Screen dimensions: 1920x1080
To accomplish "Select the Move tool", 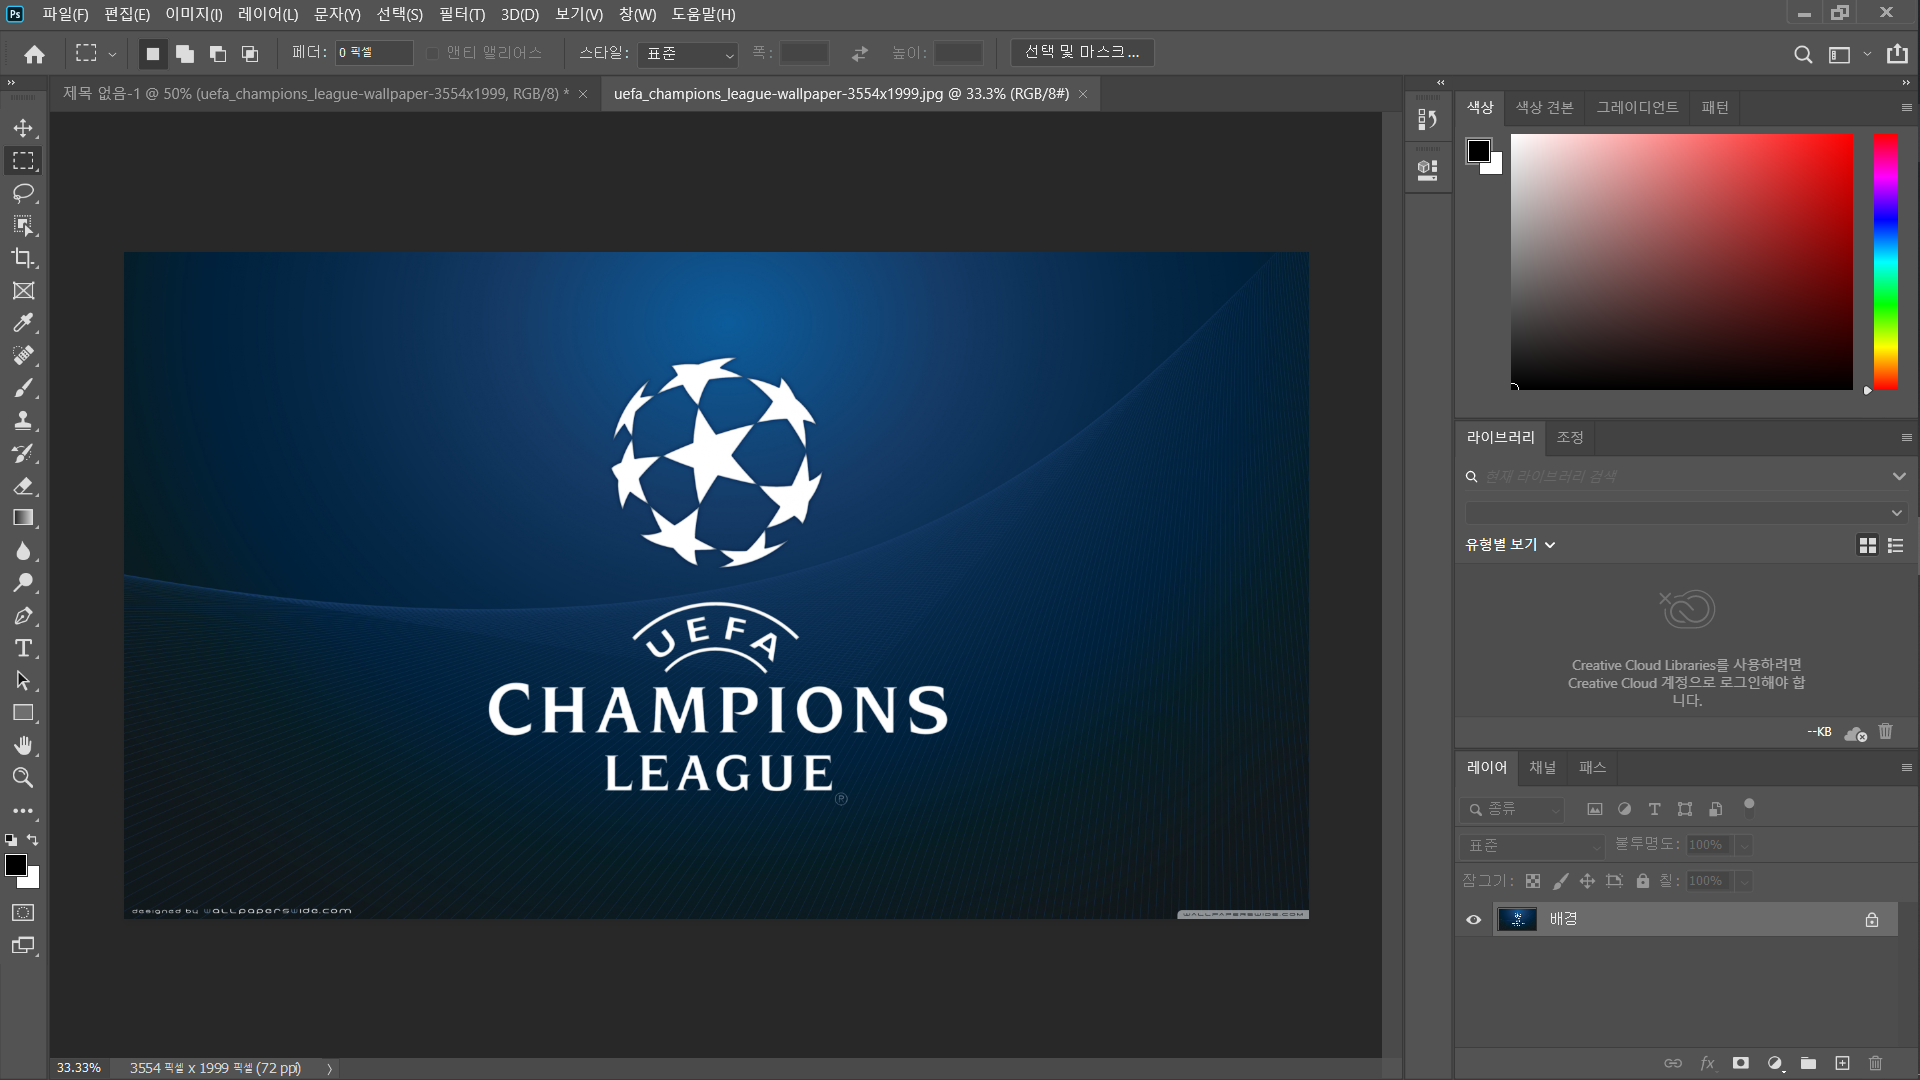I will coord(23,128).
